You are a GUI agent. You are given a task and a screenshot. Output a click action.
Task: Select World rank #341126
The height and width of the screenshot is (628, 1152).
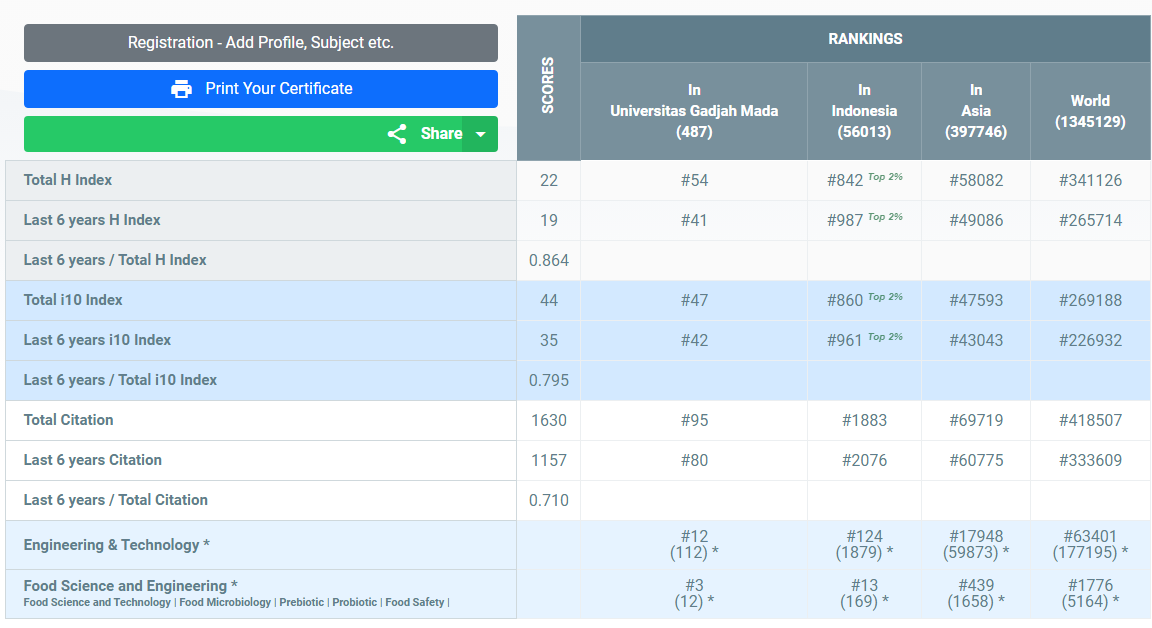coord(1090,181)
